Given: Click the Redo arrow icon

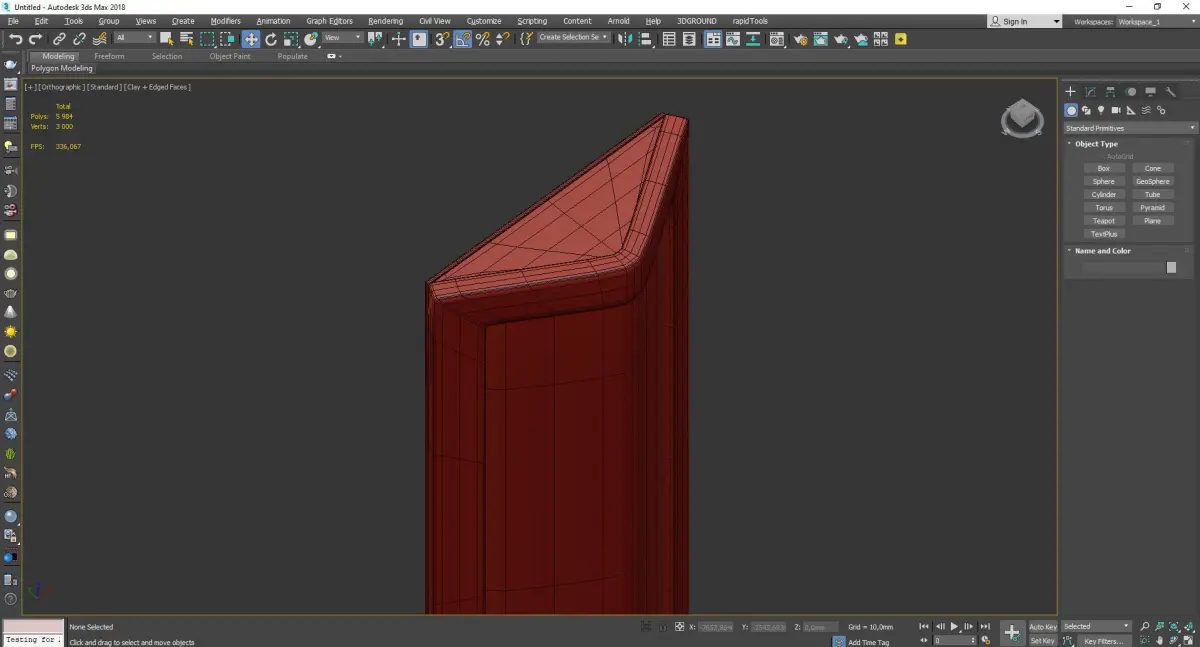Looking at the screenshot, I should pos(36,39).
